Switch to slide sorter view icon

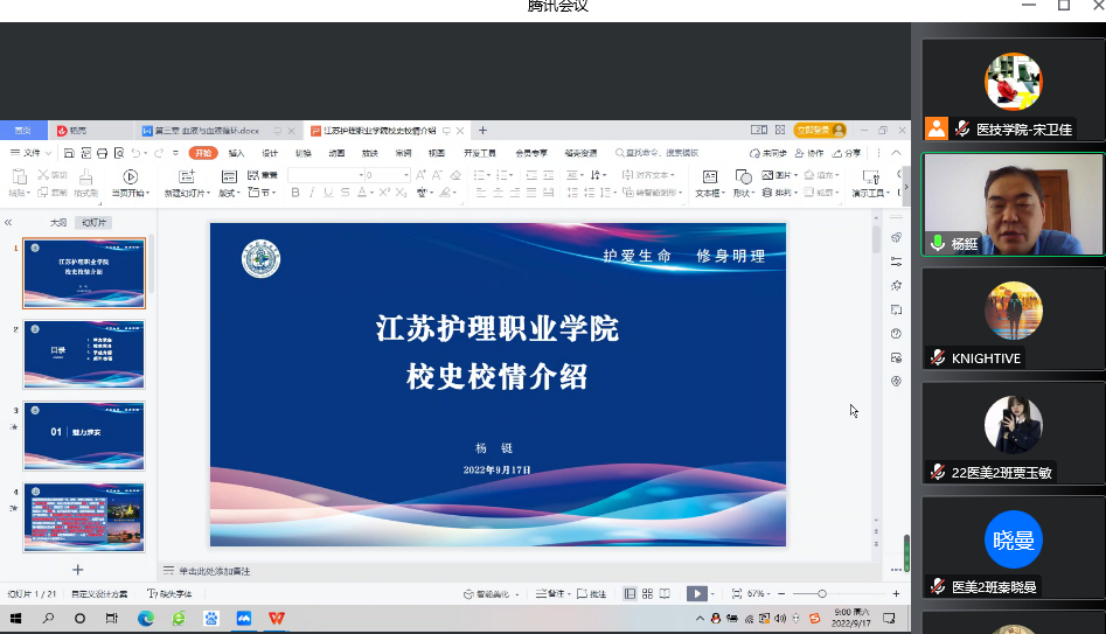click(647, 594)
